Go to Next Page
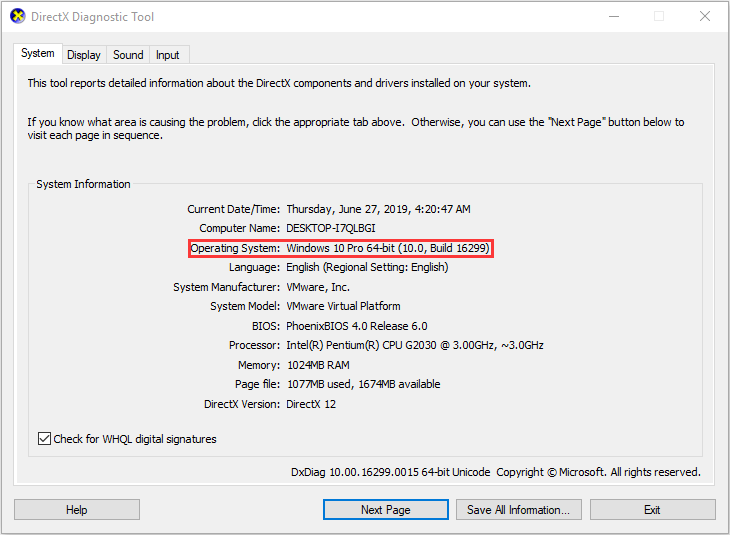 (386, 510)
